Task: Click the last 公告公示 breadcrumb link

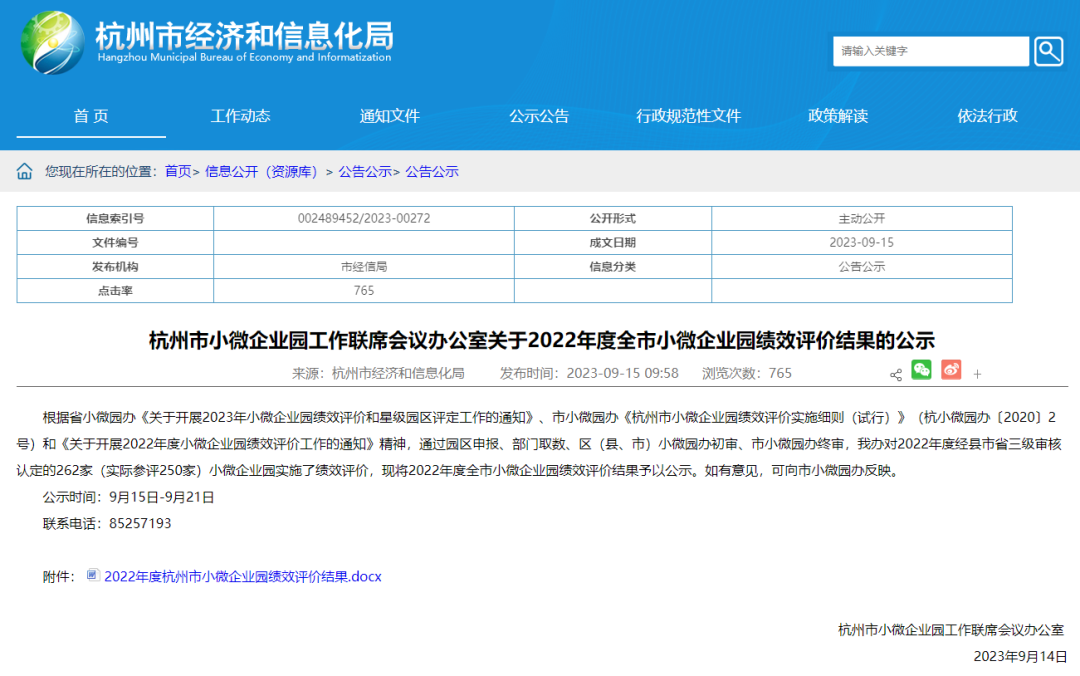Action: (432, 170)
